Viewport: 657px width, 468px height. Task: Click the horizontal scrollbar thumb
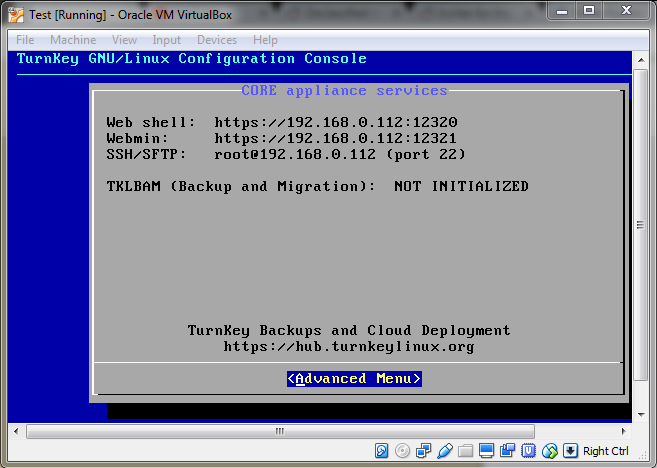pos(279,431)
